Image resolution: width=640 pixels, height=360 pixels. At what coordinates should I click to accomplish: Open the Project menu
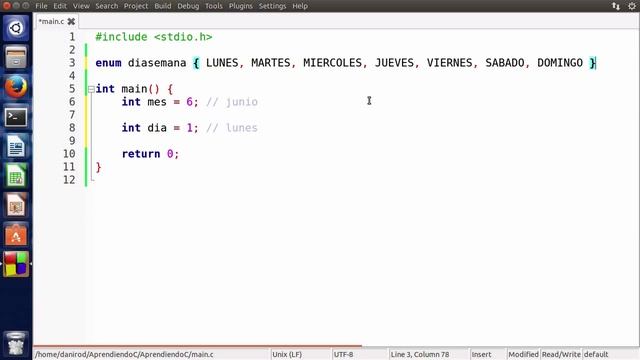pos(136,6)
